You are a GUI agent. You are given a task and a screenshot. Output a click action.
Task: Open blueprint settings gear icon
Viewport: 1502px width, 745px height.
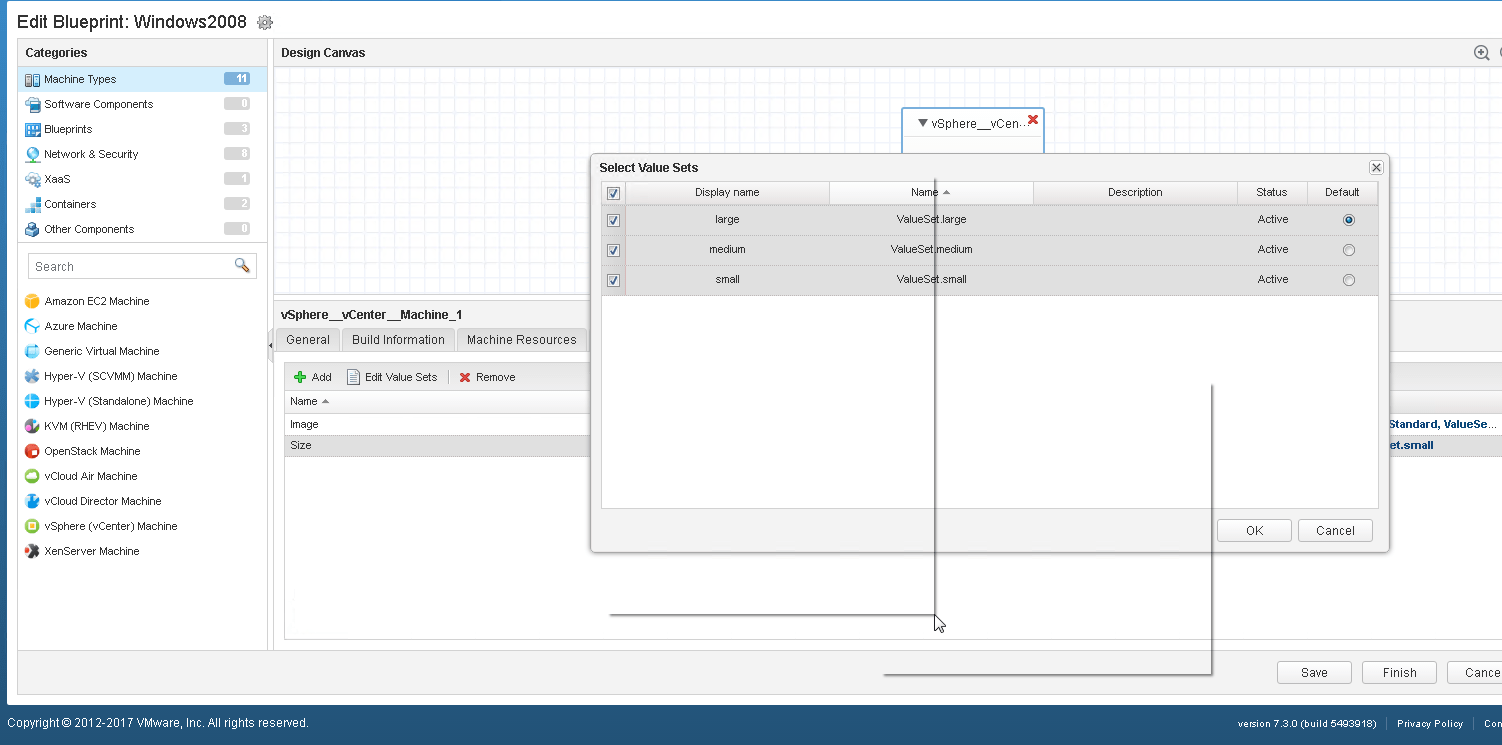265,22
